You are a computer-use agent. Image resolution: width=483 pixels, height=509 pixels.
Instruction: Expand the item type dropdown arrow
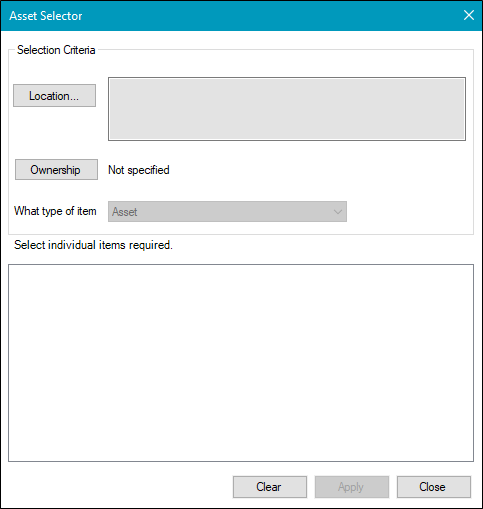pos(338,212)
